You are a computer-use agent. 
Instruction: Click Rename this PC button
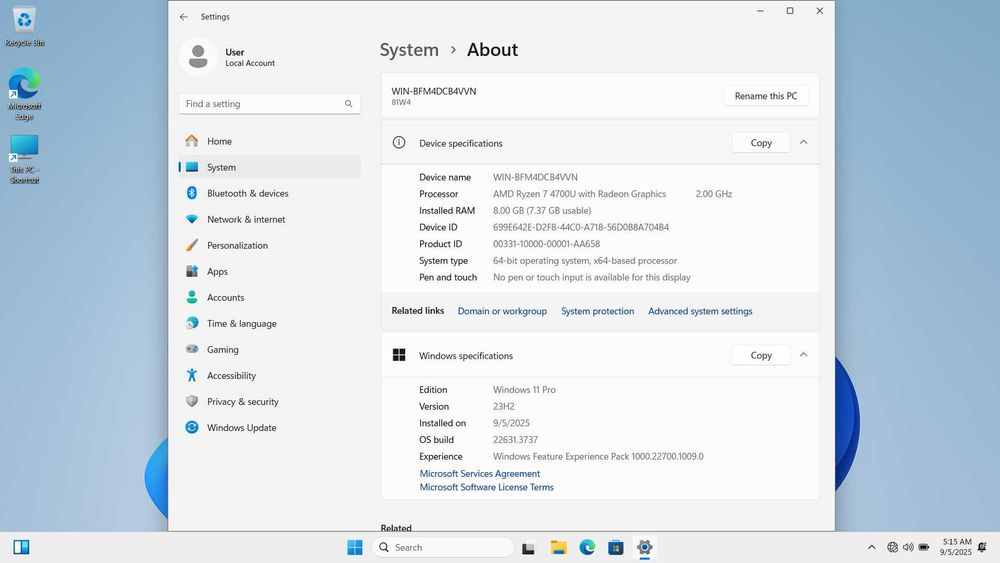point(766,96)
